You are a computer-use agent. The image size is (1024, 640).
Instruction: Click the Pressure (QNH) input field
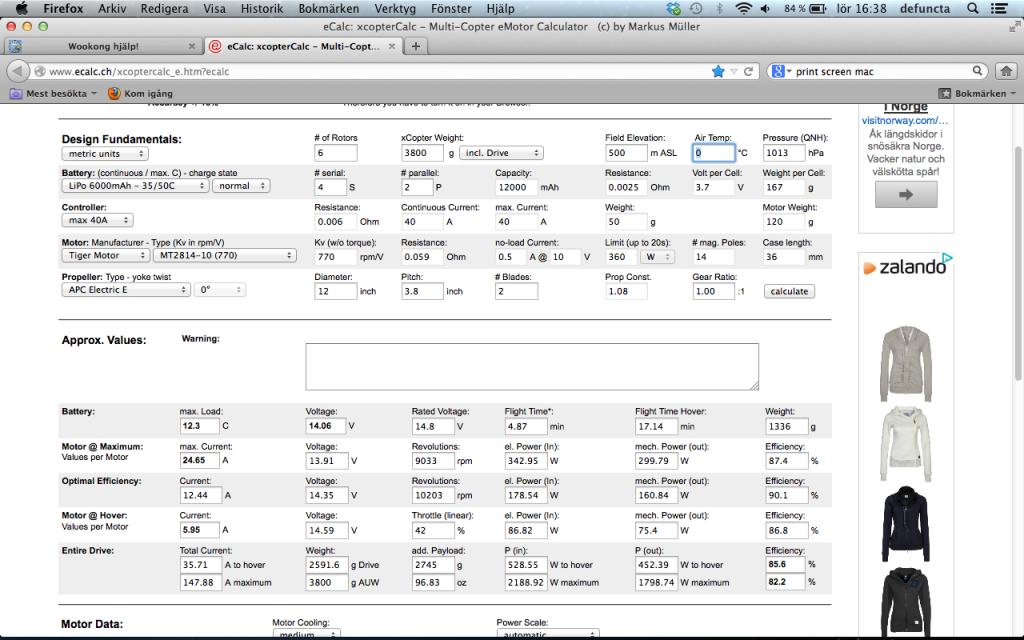pos(784,153)
